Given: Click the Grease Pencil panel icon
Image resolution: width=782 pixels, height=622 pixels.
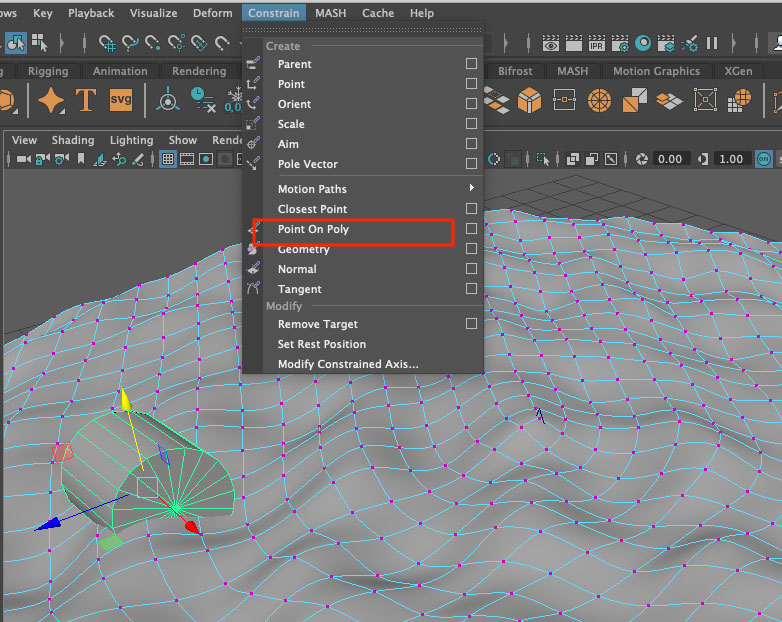Looking at the screenshot, I should [138, 160].
